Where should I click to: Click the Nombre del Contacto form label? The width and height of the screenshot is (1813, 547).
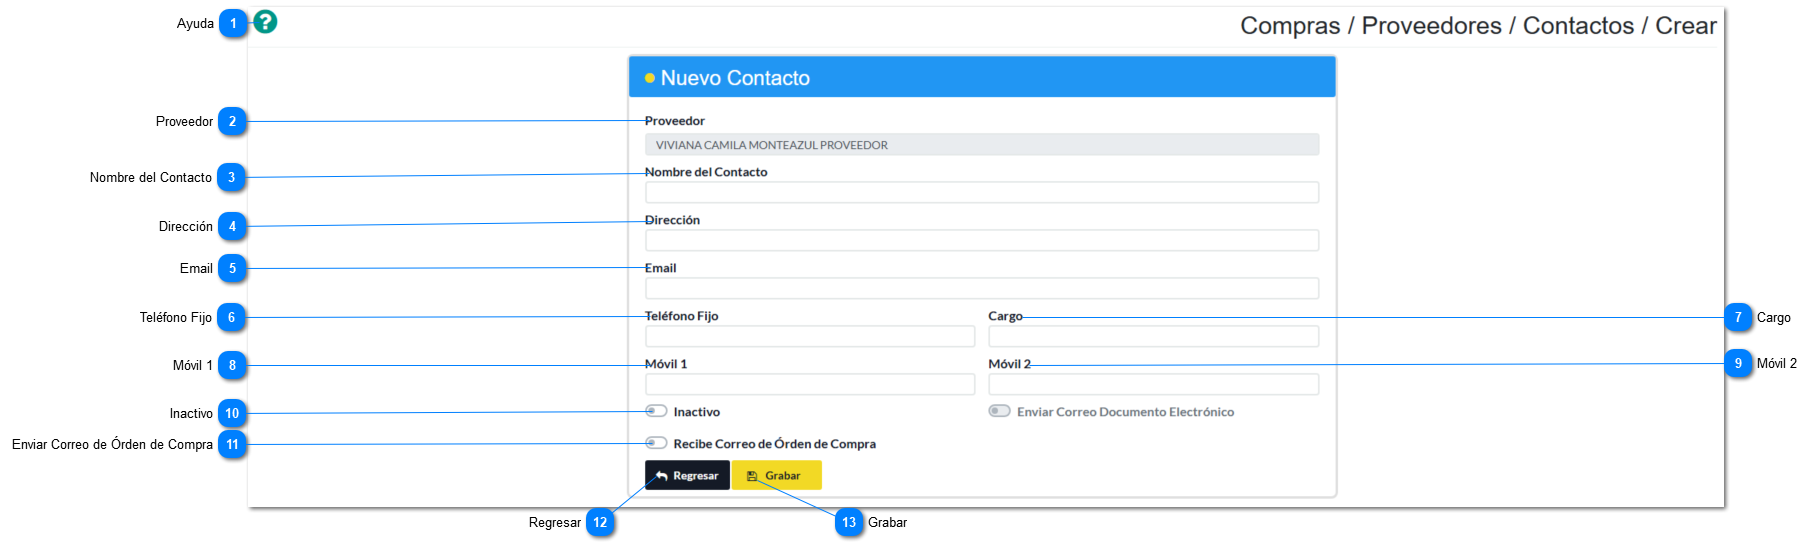pos(706,172)
